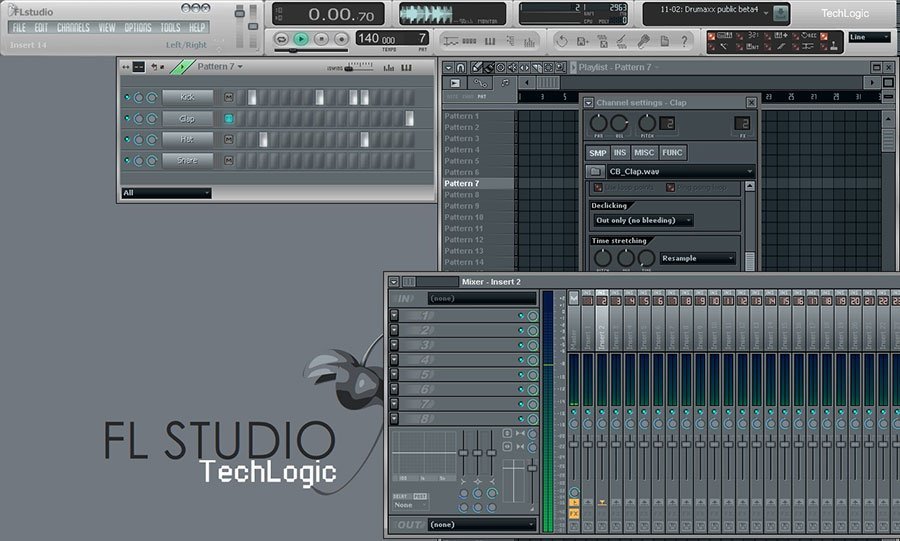
Task: Show the piano roll via toolbar icon
Action: 490,41
